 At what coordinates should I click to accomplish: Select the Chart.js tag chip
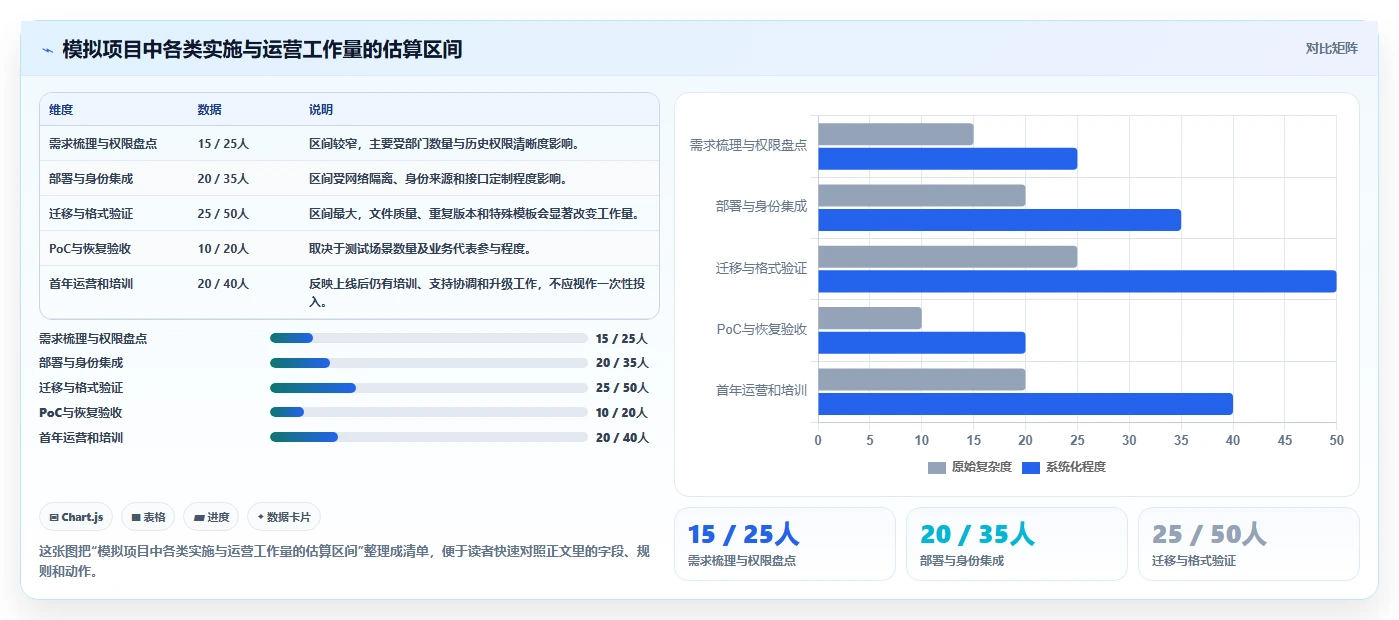(77, 517)
